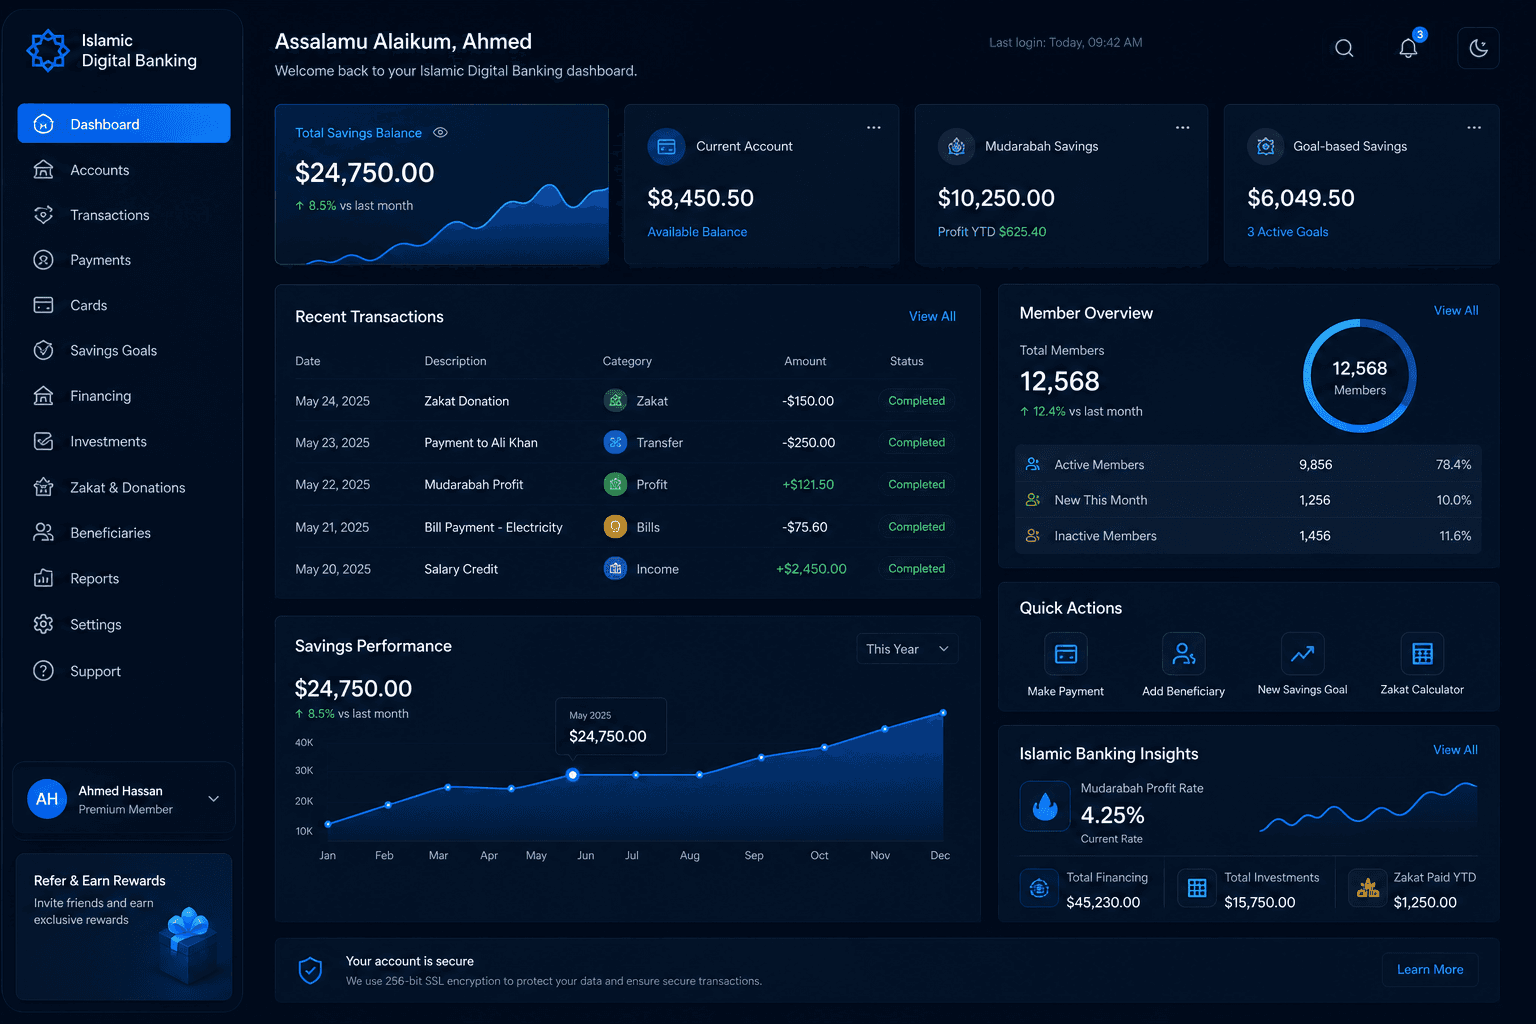Click the Learn More button
Image resolution: width=1536 pixels, height=1024 pixels.
click(1430, 970)
